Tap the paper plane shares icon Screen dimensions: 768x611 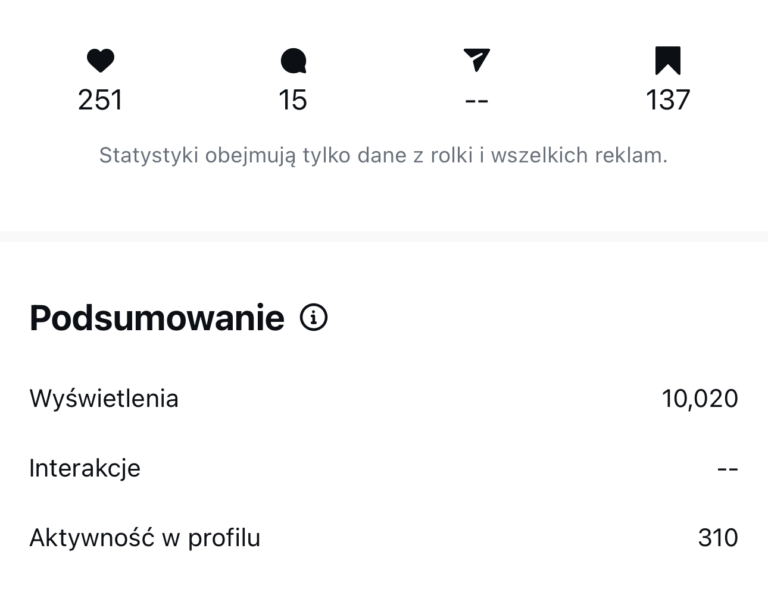pos(477,60)
